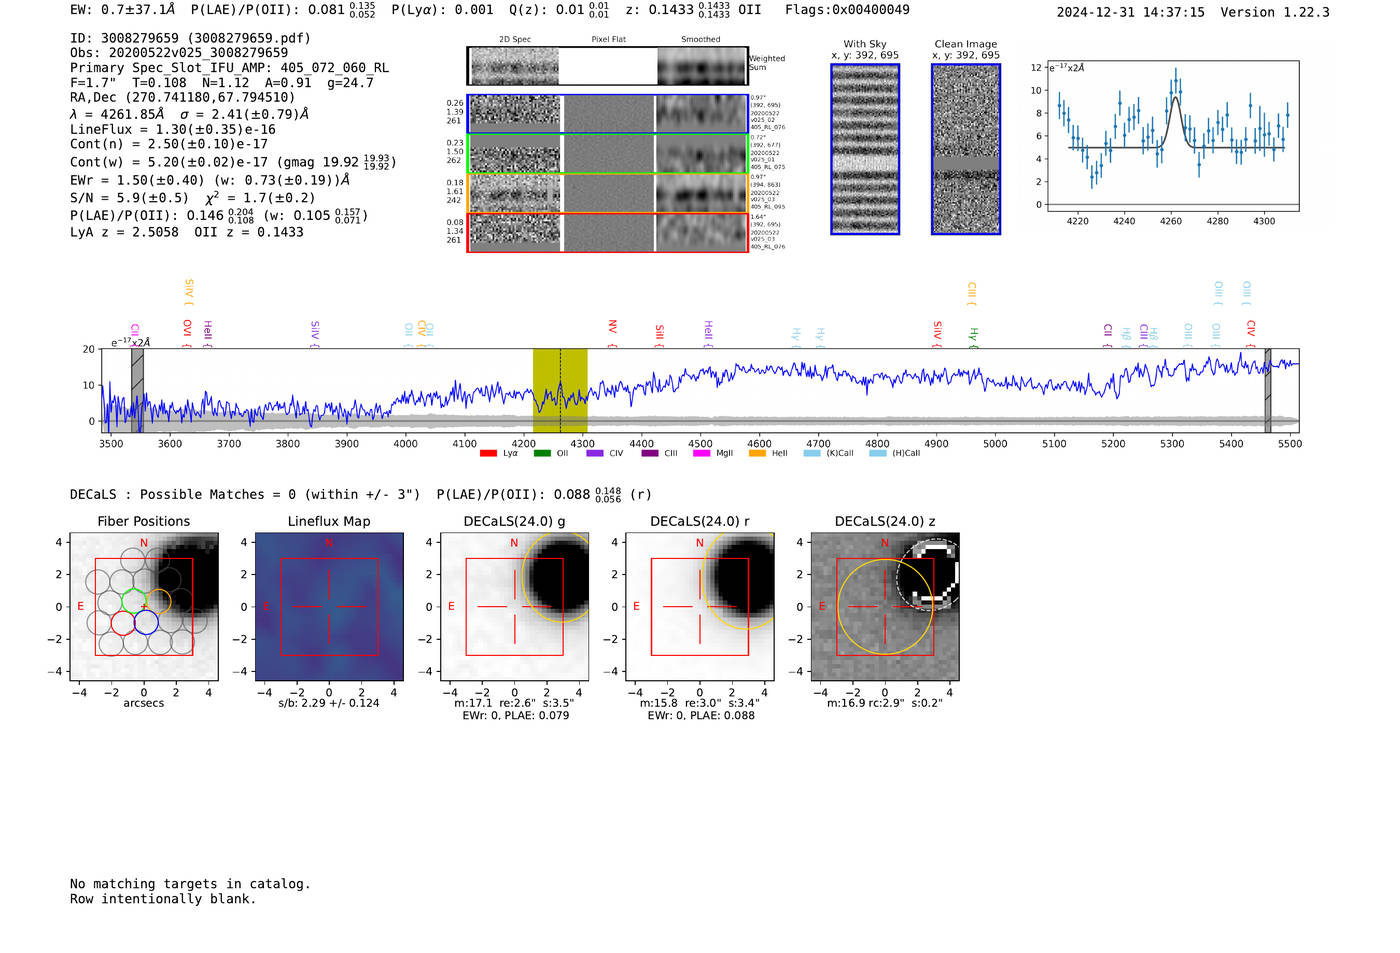Open the Lineflux Map panel

329,607
